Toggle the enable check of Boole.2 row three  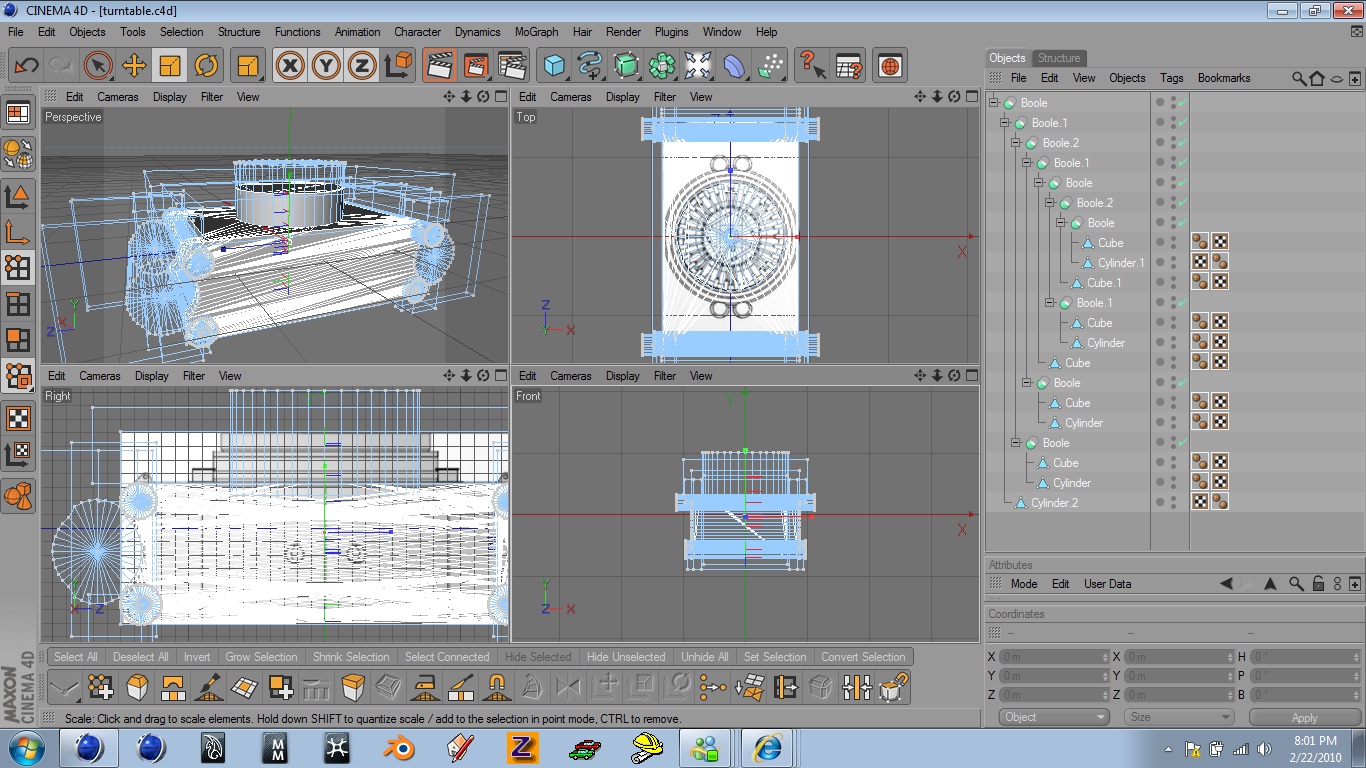pos(1183,142)
